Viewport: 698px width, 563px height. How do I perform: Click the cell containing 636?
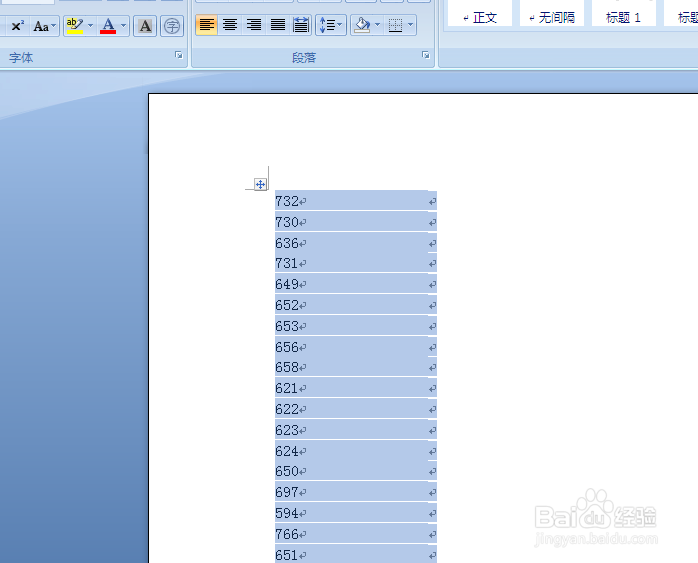(352, 243)
